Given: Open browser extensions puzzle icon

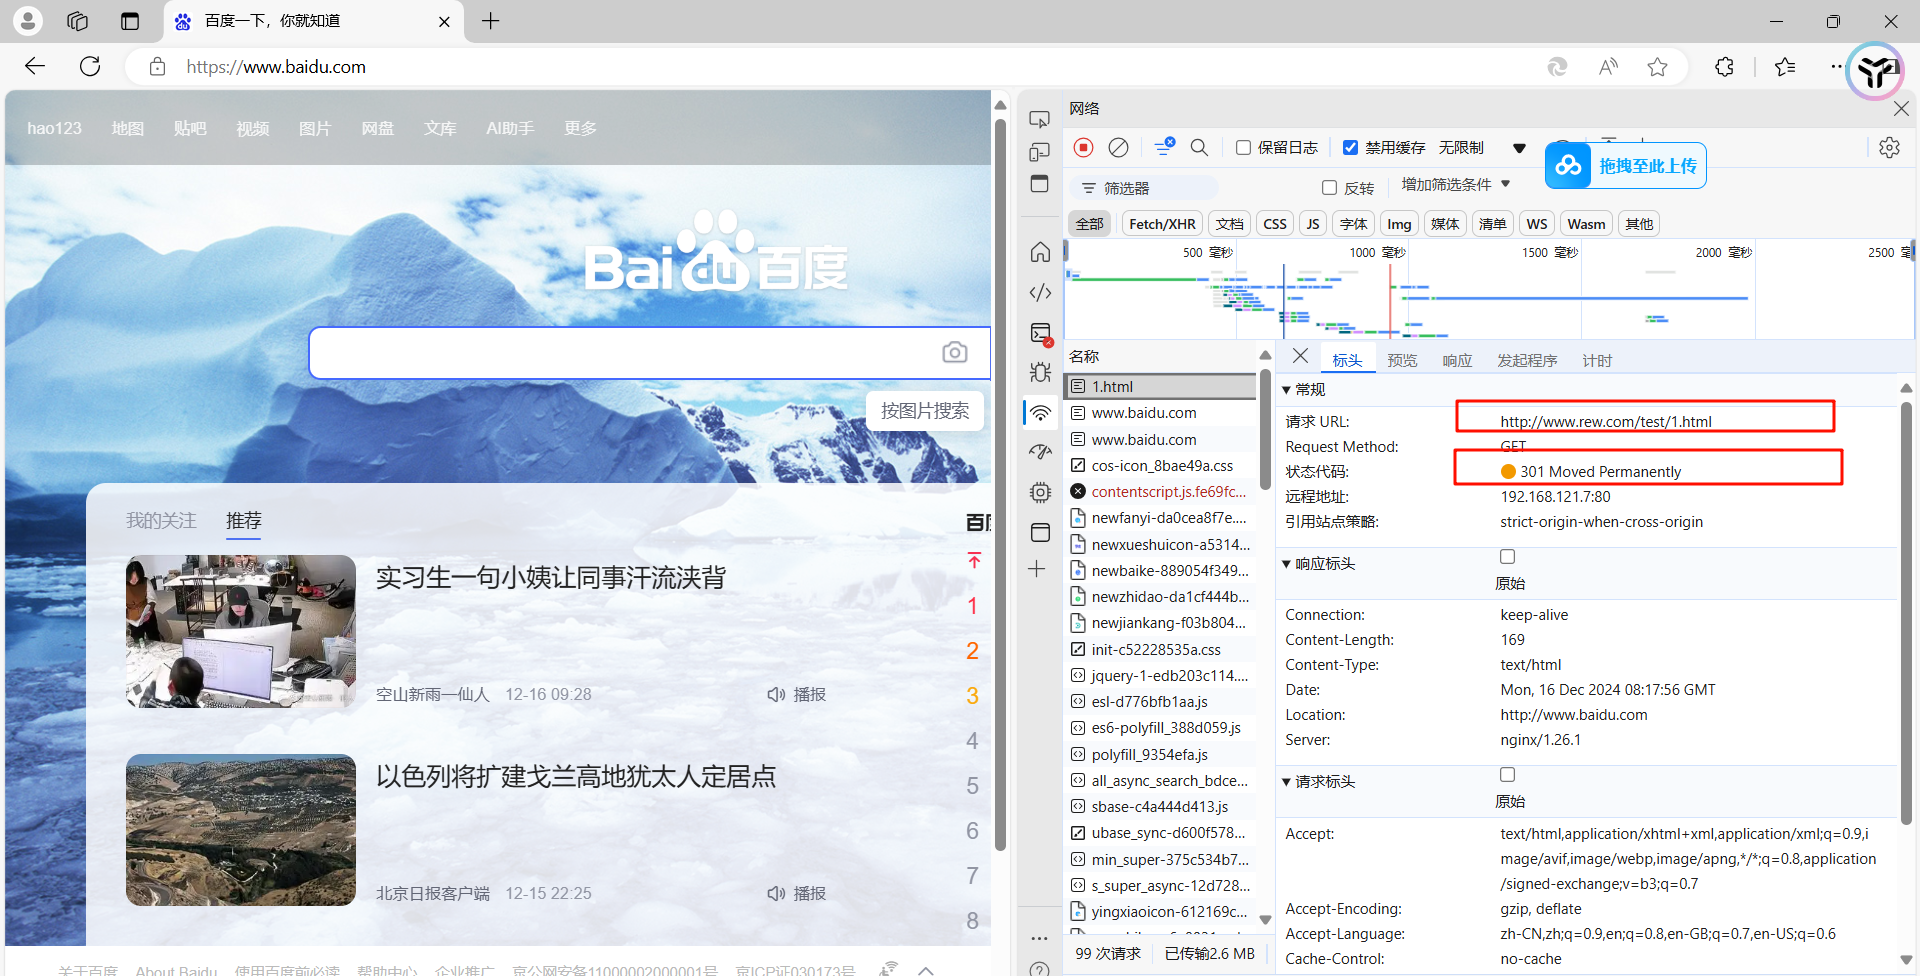Looking at the screenshot, I should coord(1724,67).
